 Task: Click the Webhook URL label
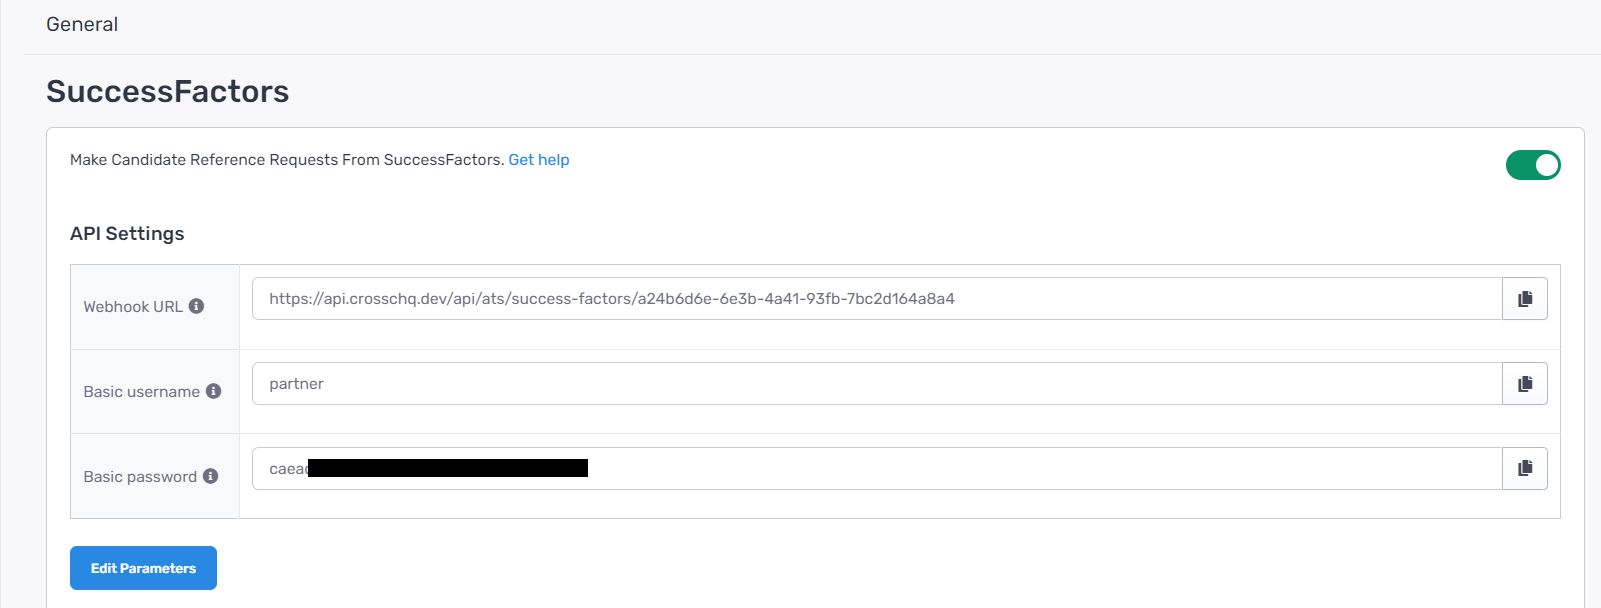(133, 307)
